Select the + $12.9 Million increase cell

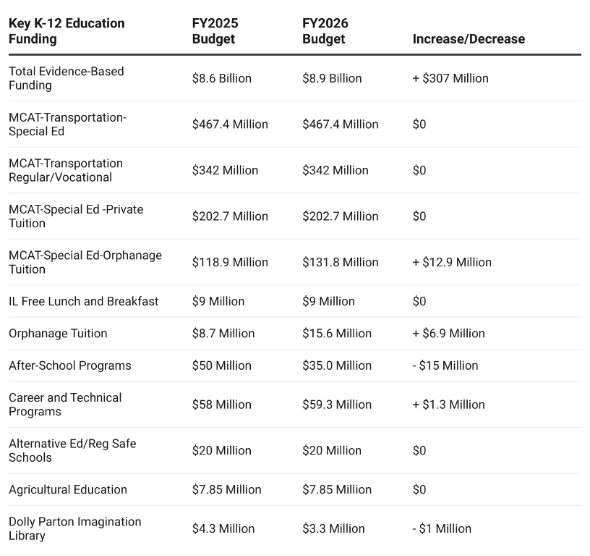point(452,262)
